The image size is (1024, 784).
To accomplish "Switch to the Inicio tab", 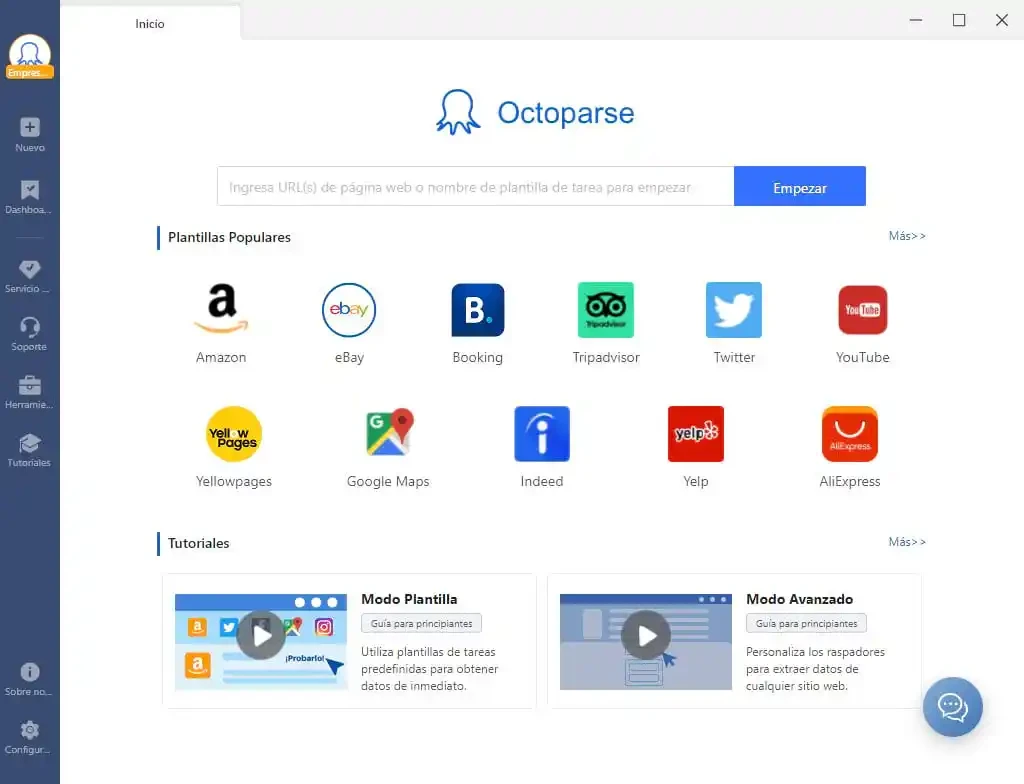I will click(x=150, y=24).
